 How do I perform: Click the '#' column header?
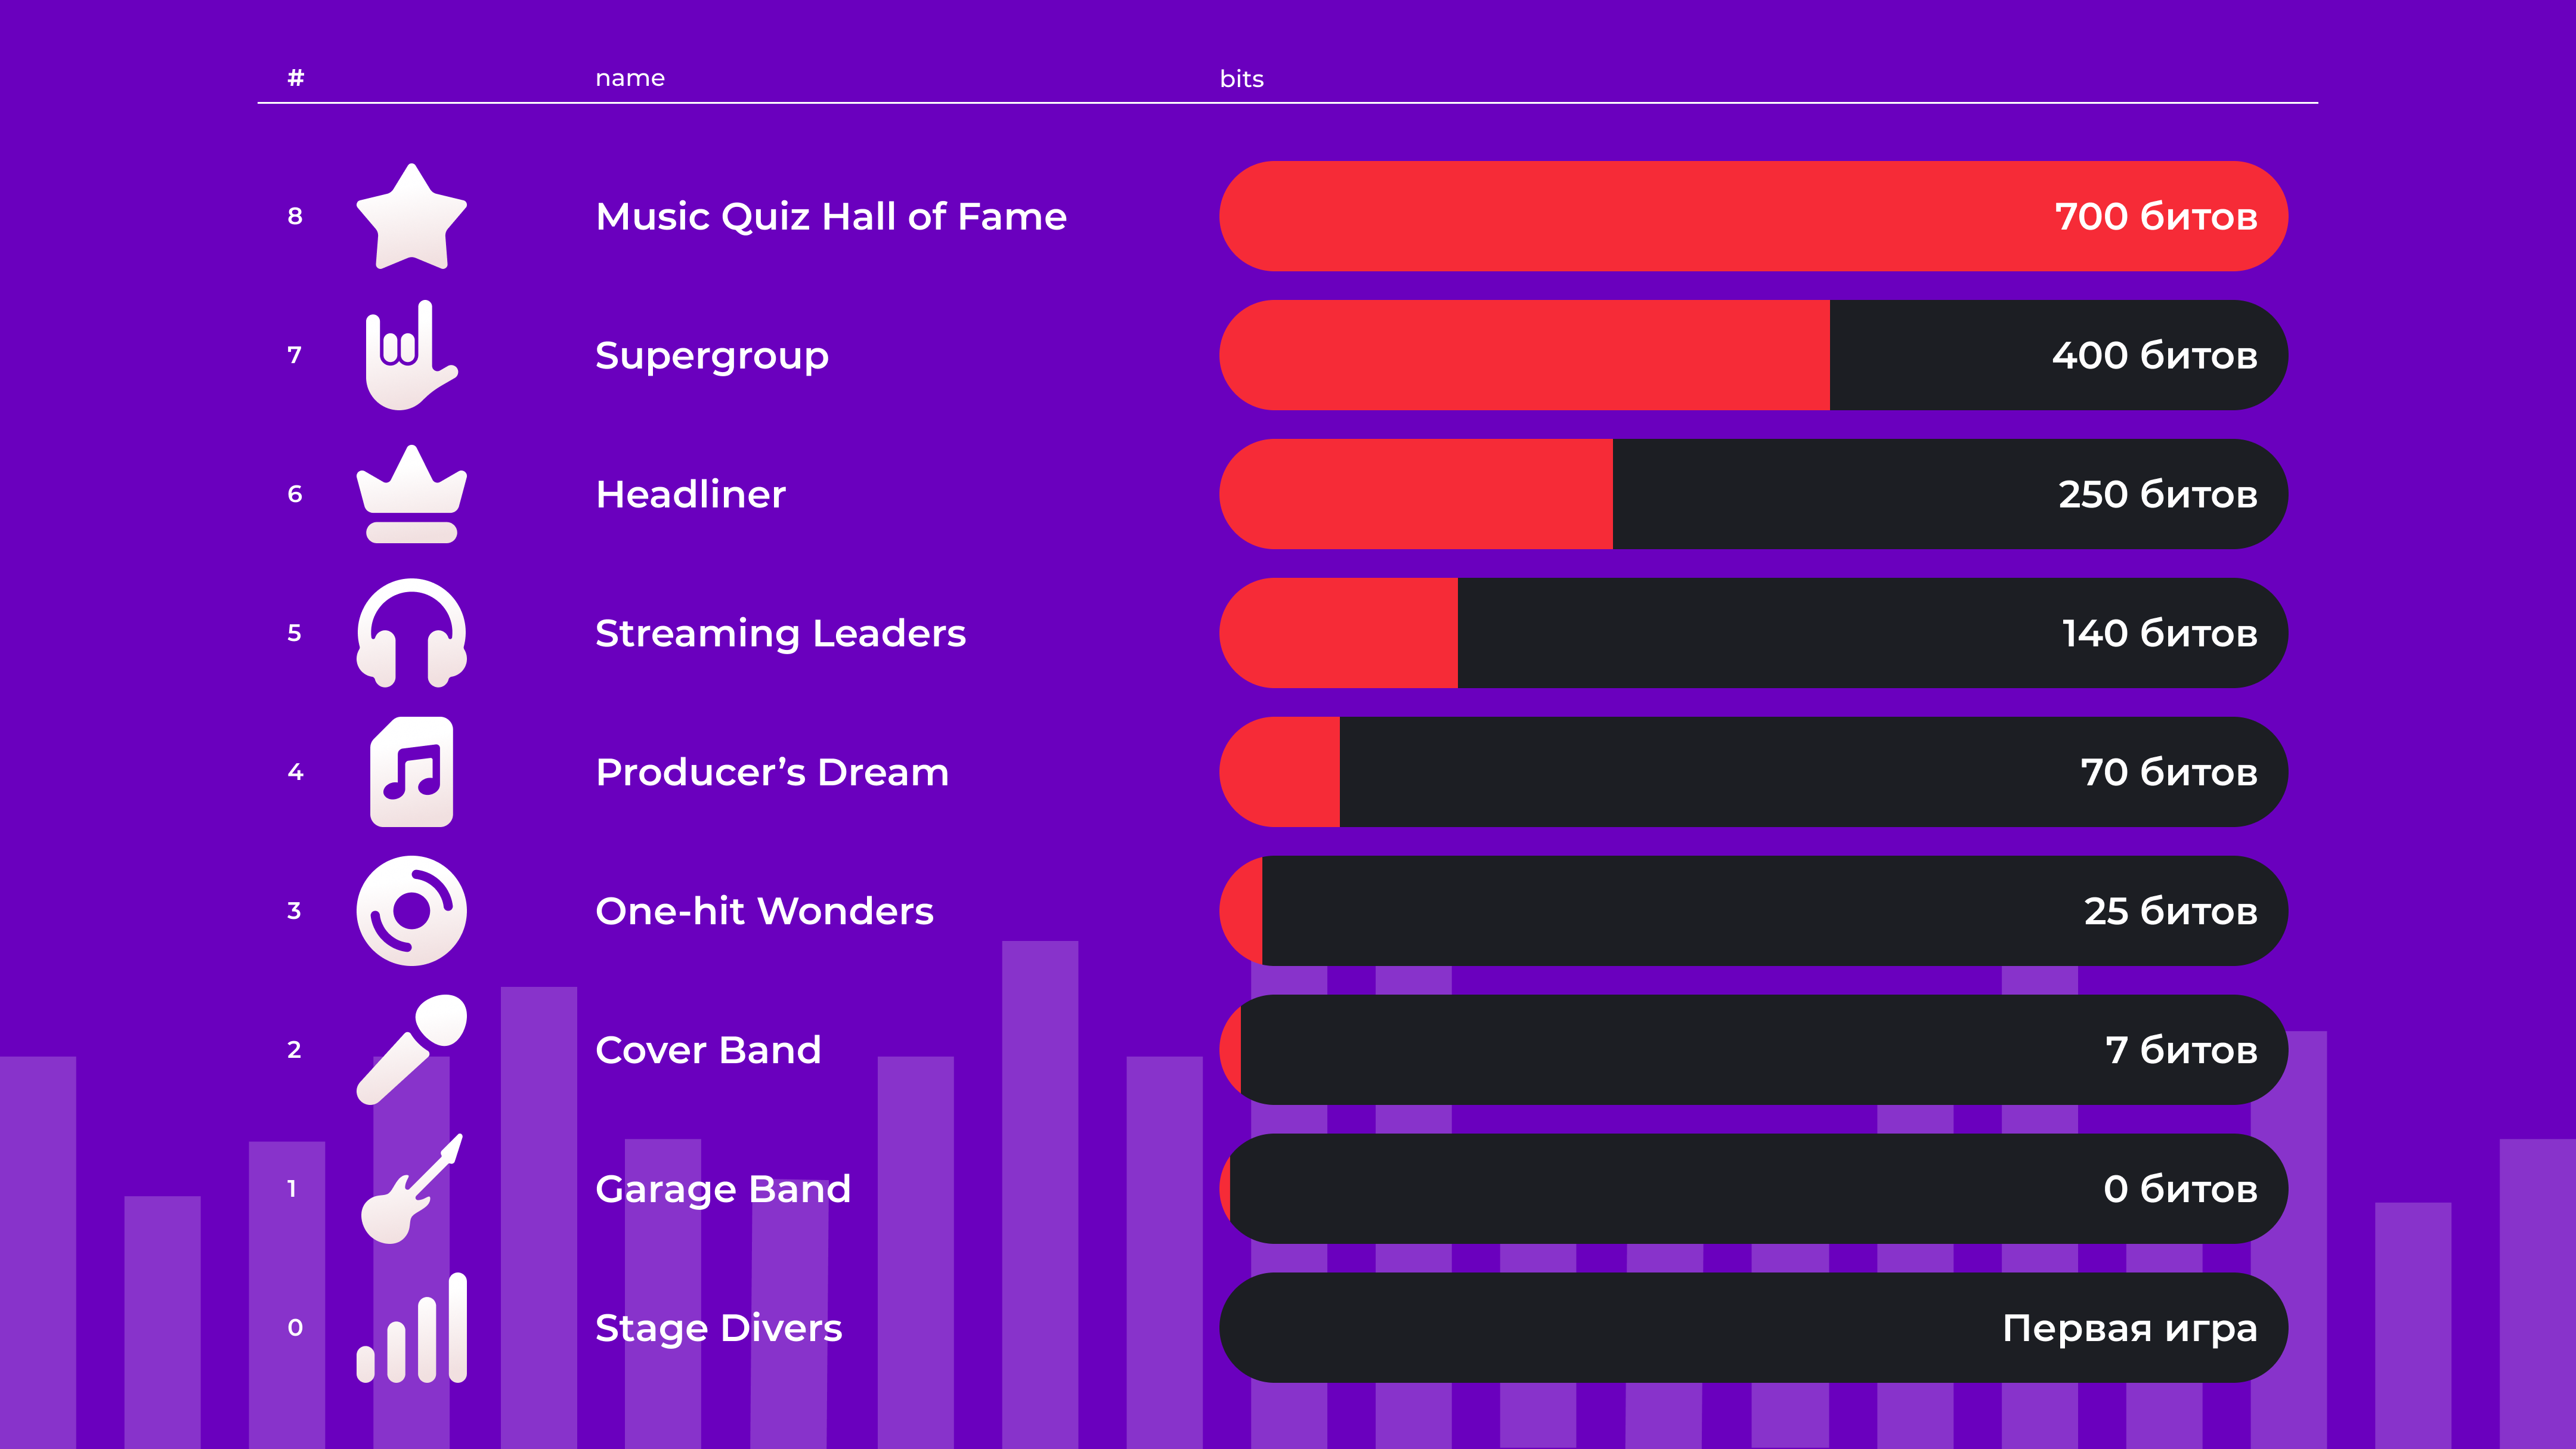(x=295, y=78)
